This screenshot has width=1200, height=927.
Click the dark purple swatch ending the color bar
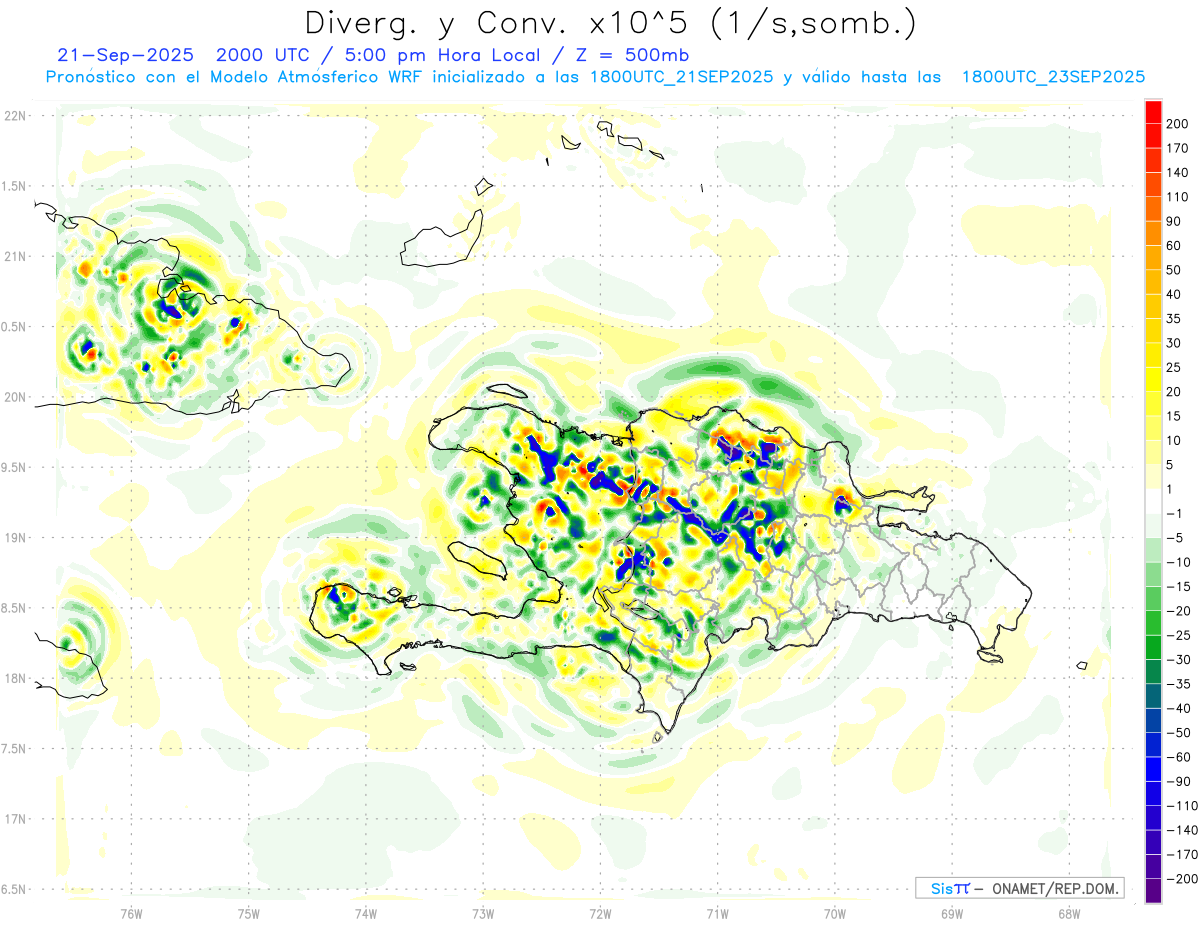1154,890
